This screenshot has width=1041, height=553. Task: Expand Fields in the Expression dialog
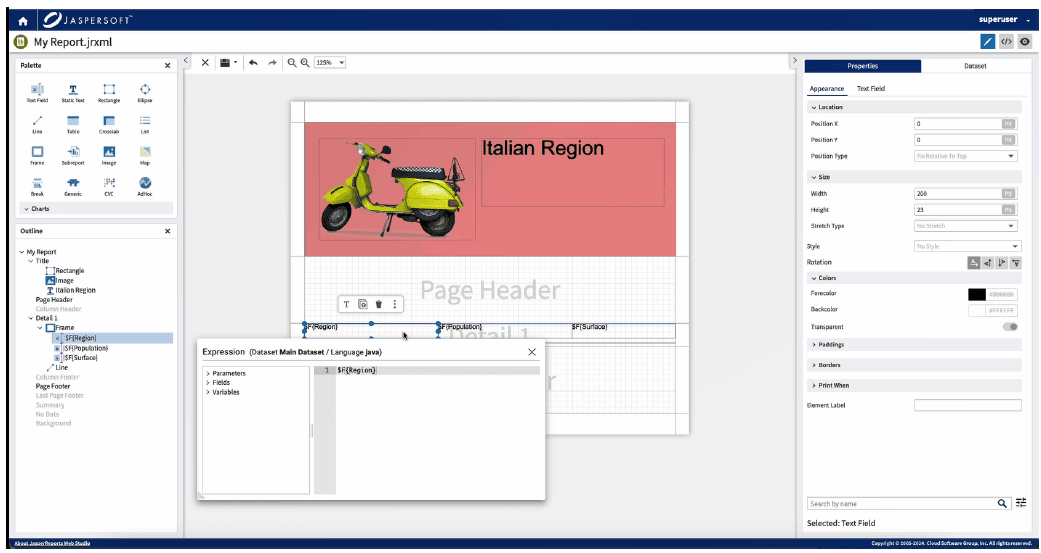click(221, 383)
